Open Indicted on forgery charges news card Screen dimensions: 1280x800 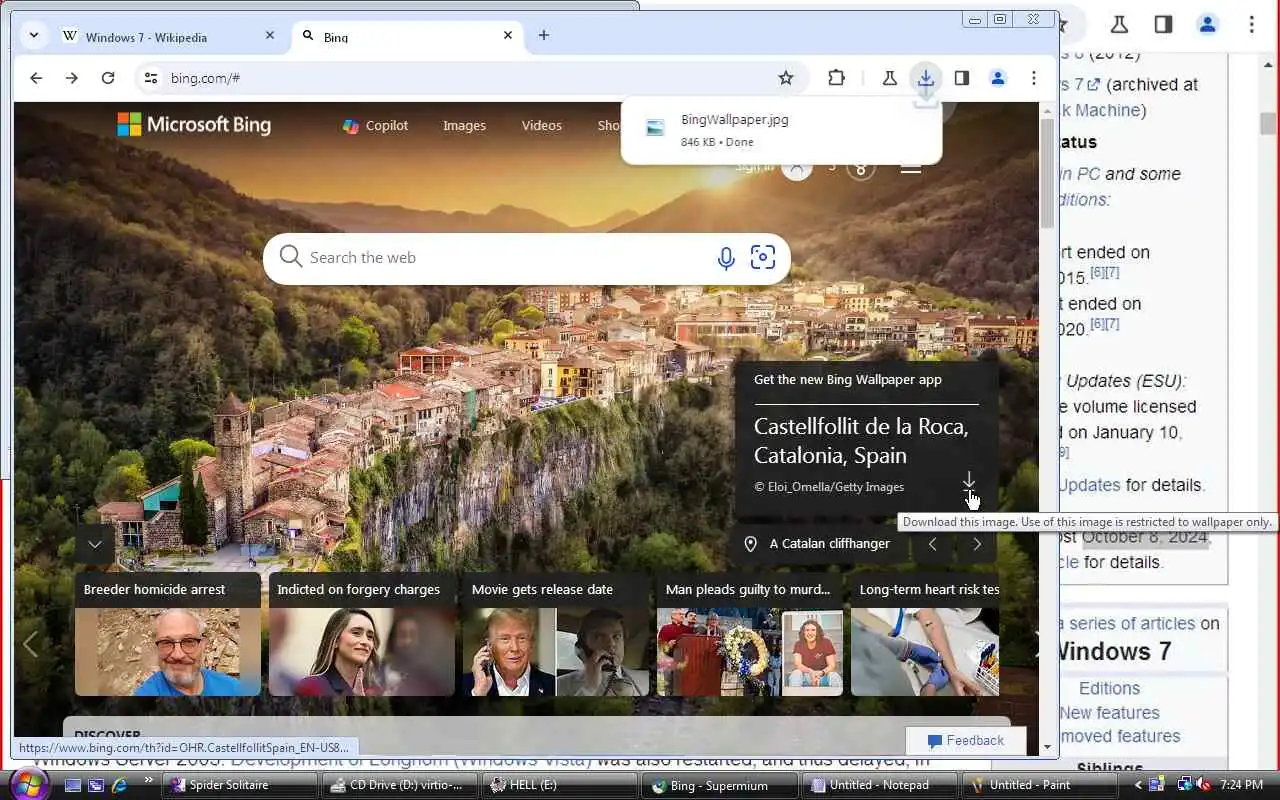pos(362,634)
